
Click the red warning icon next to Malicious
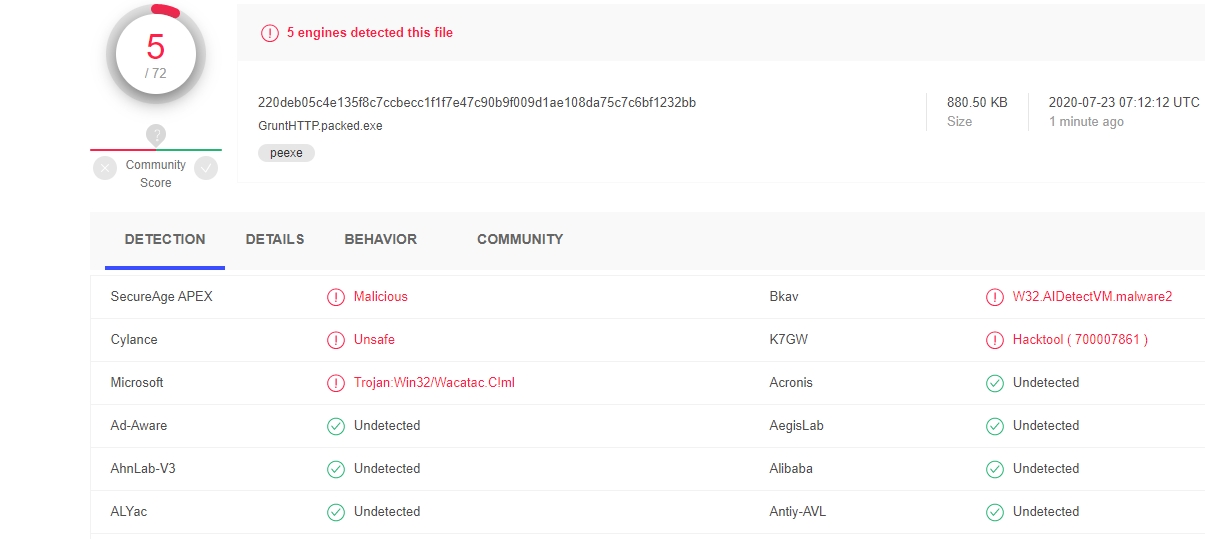click(336, 297)
